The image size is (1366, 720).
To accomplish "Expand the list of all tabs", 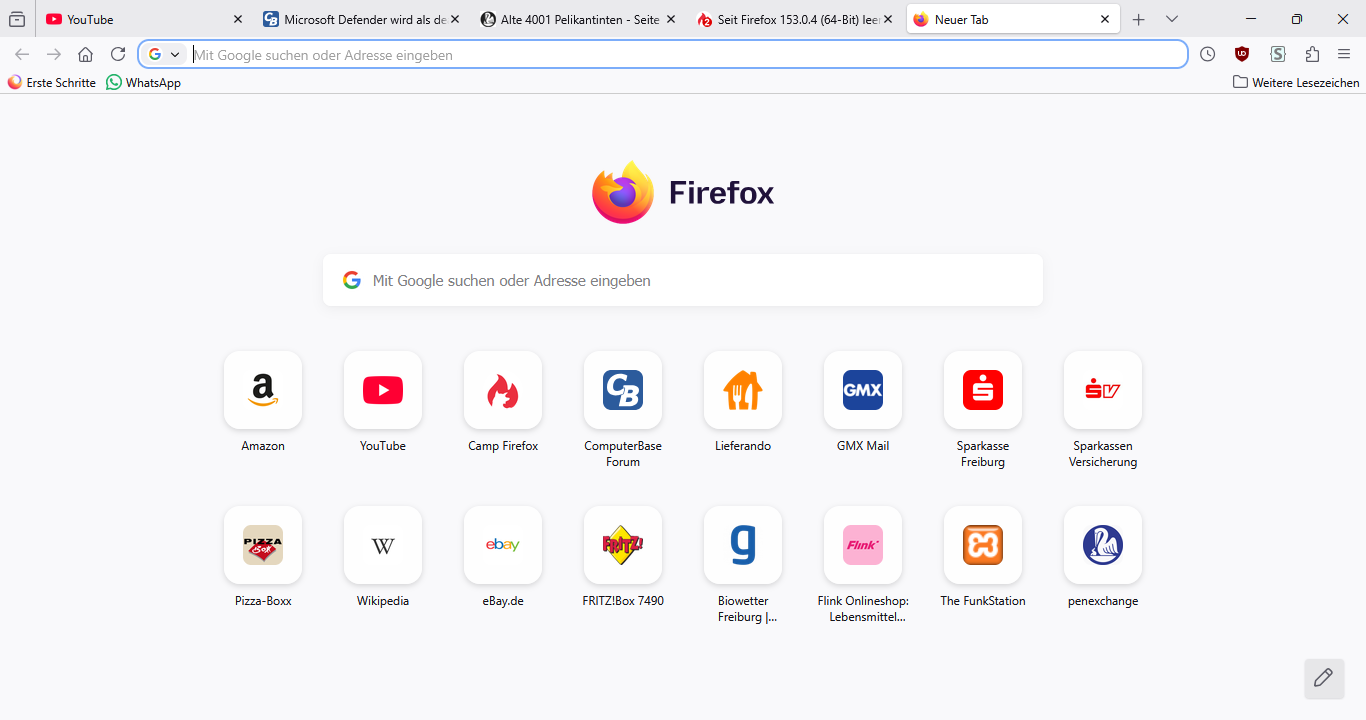I will pos(1172,19).
